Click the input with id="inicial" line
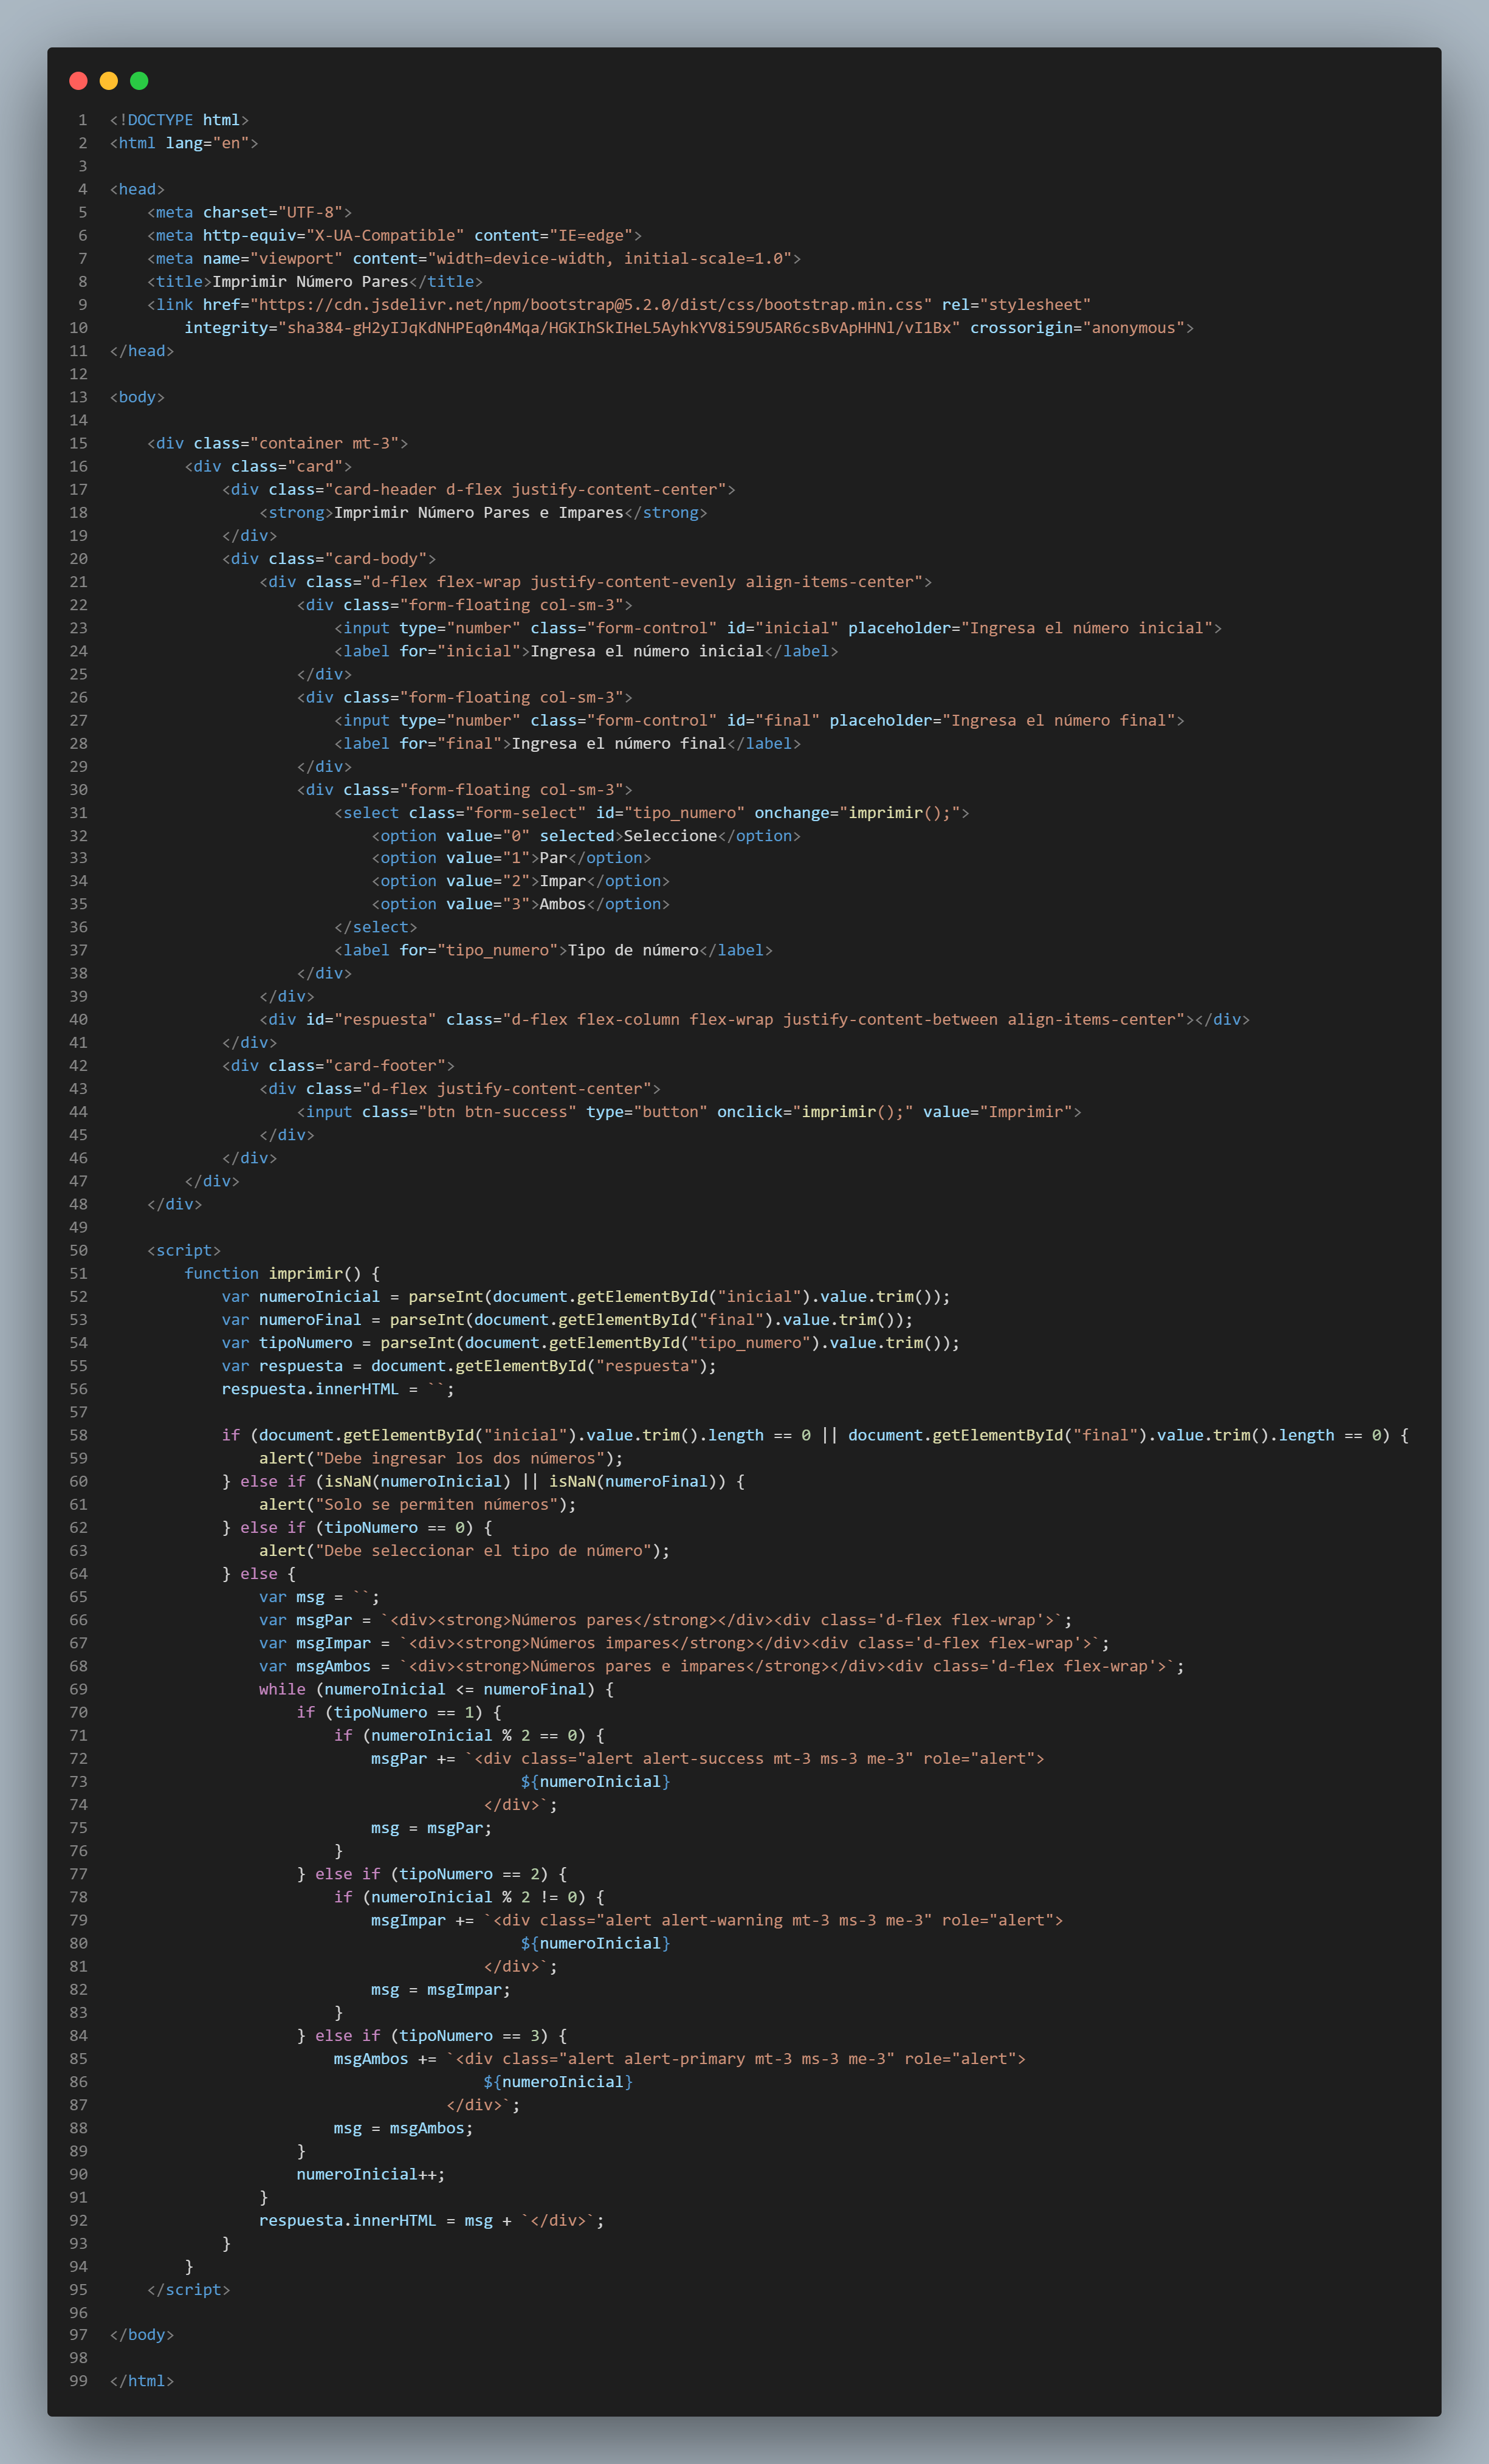The height and width of the screenshot is (2464, 1489). [x=778, y=628]
